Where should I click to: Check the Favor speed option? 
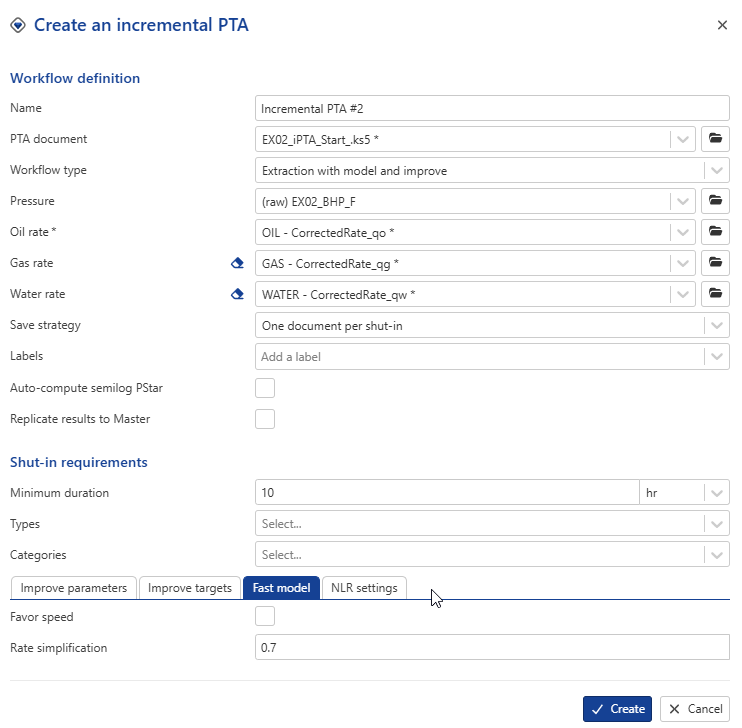click(265, 617)
